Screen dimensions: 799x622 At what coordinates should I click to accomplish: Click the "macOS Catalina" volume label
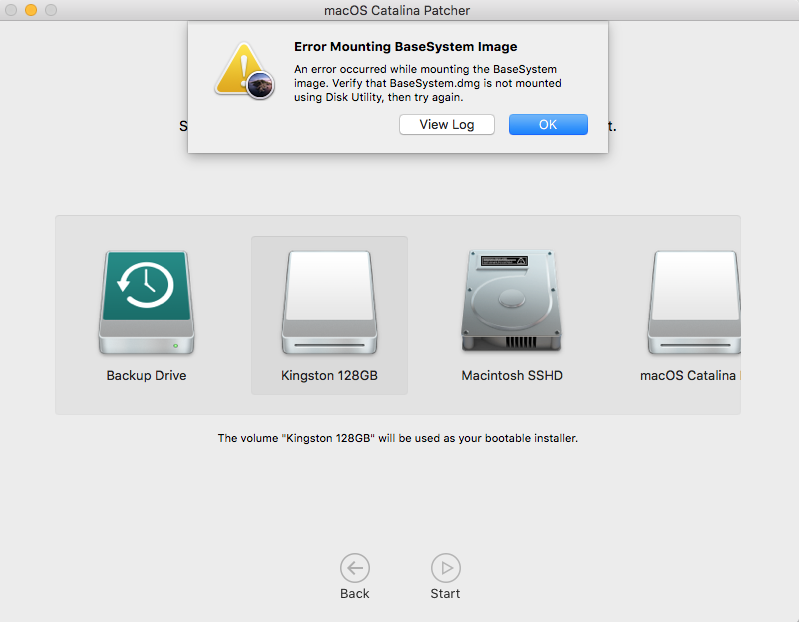689,375
